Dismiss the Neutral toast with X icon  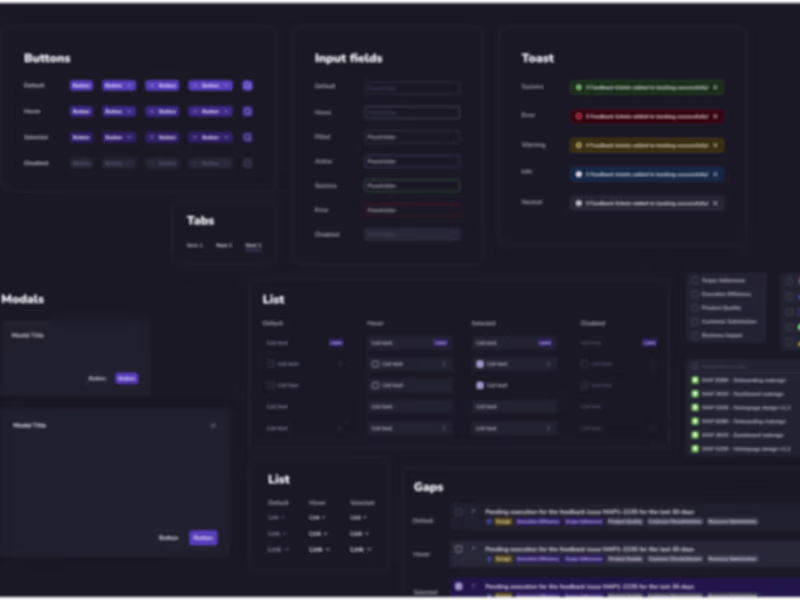pyautogui.click(x=715, y=203)
